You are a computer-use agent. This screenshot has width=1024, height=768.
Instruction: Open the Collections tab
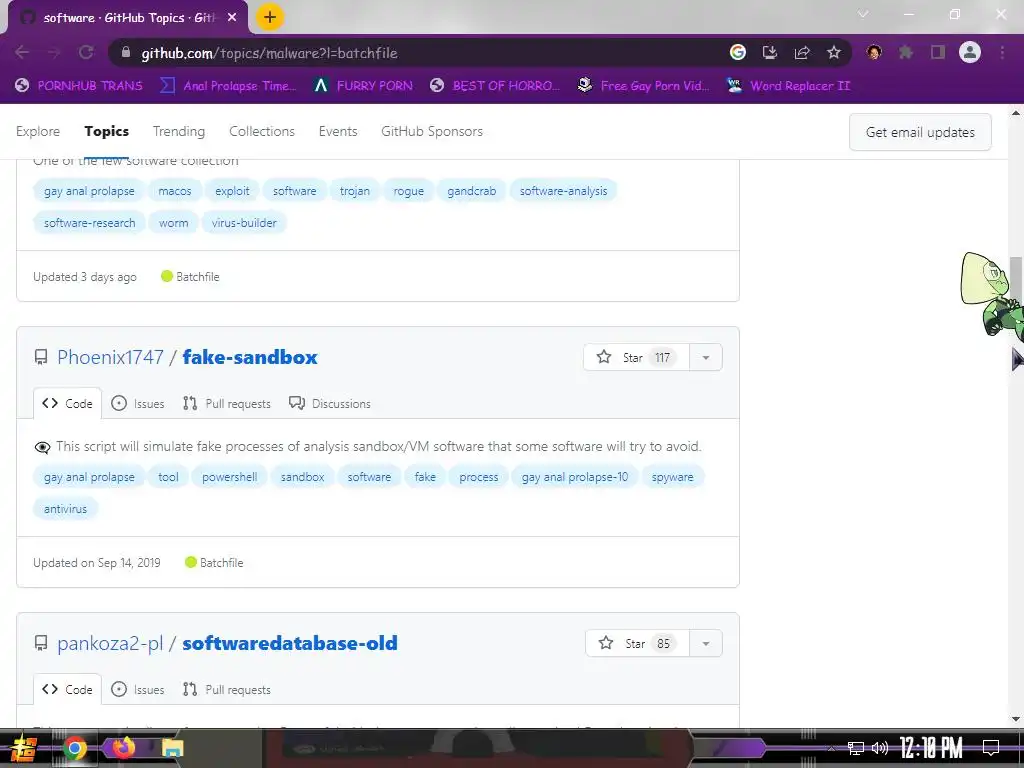262,131
